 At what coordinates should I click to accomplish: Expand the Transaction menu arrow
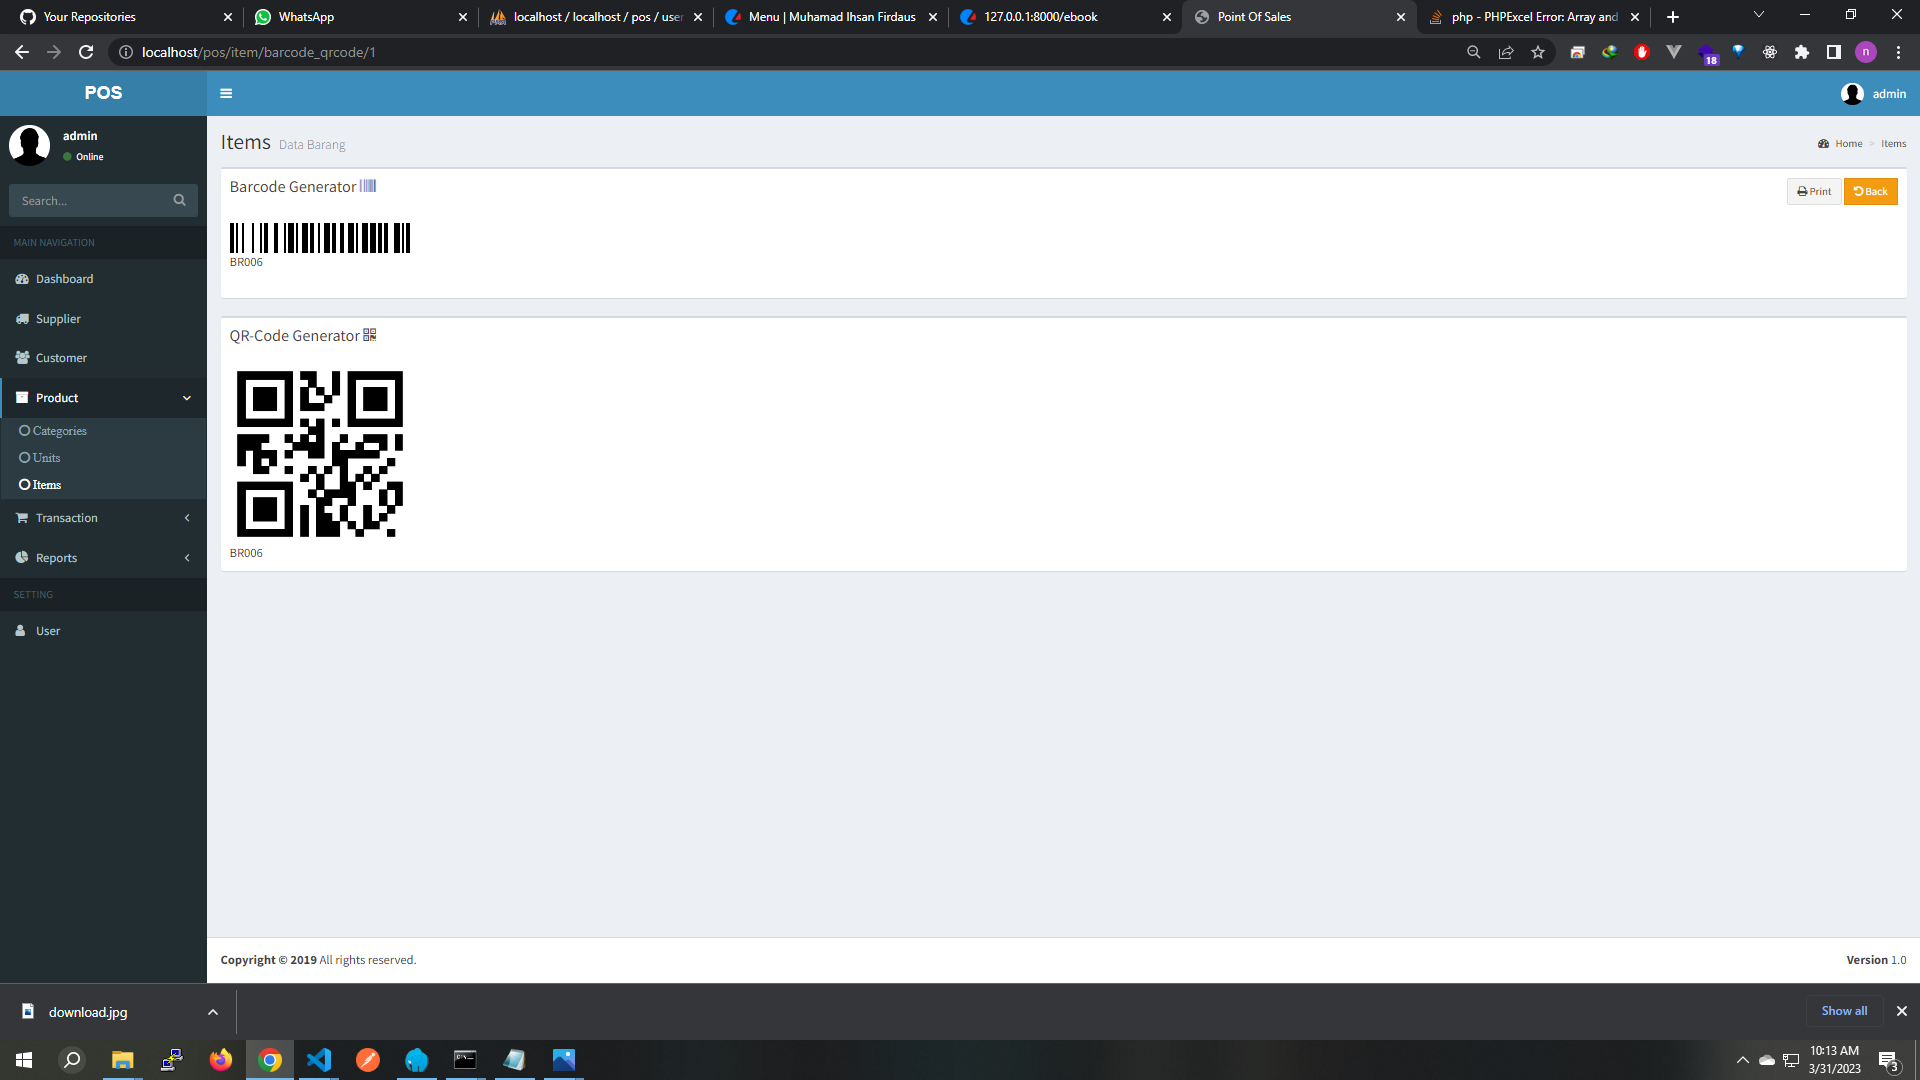click(187, 518)
